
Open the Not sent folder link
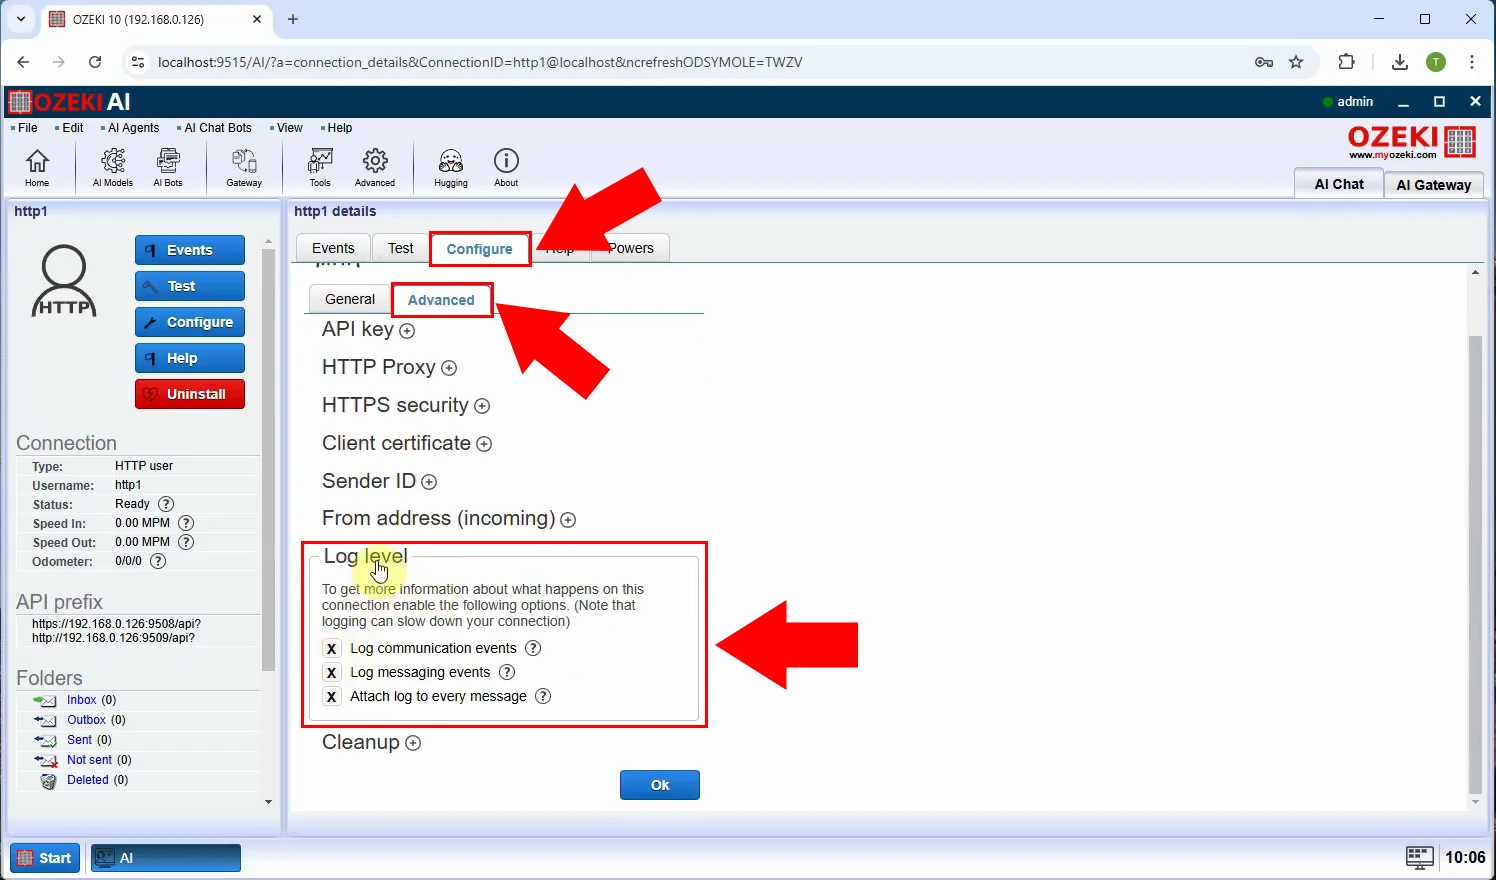point(90,760)
